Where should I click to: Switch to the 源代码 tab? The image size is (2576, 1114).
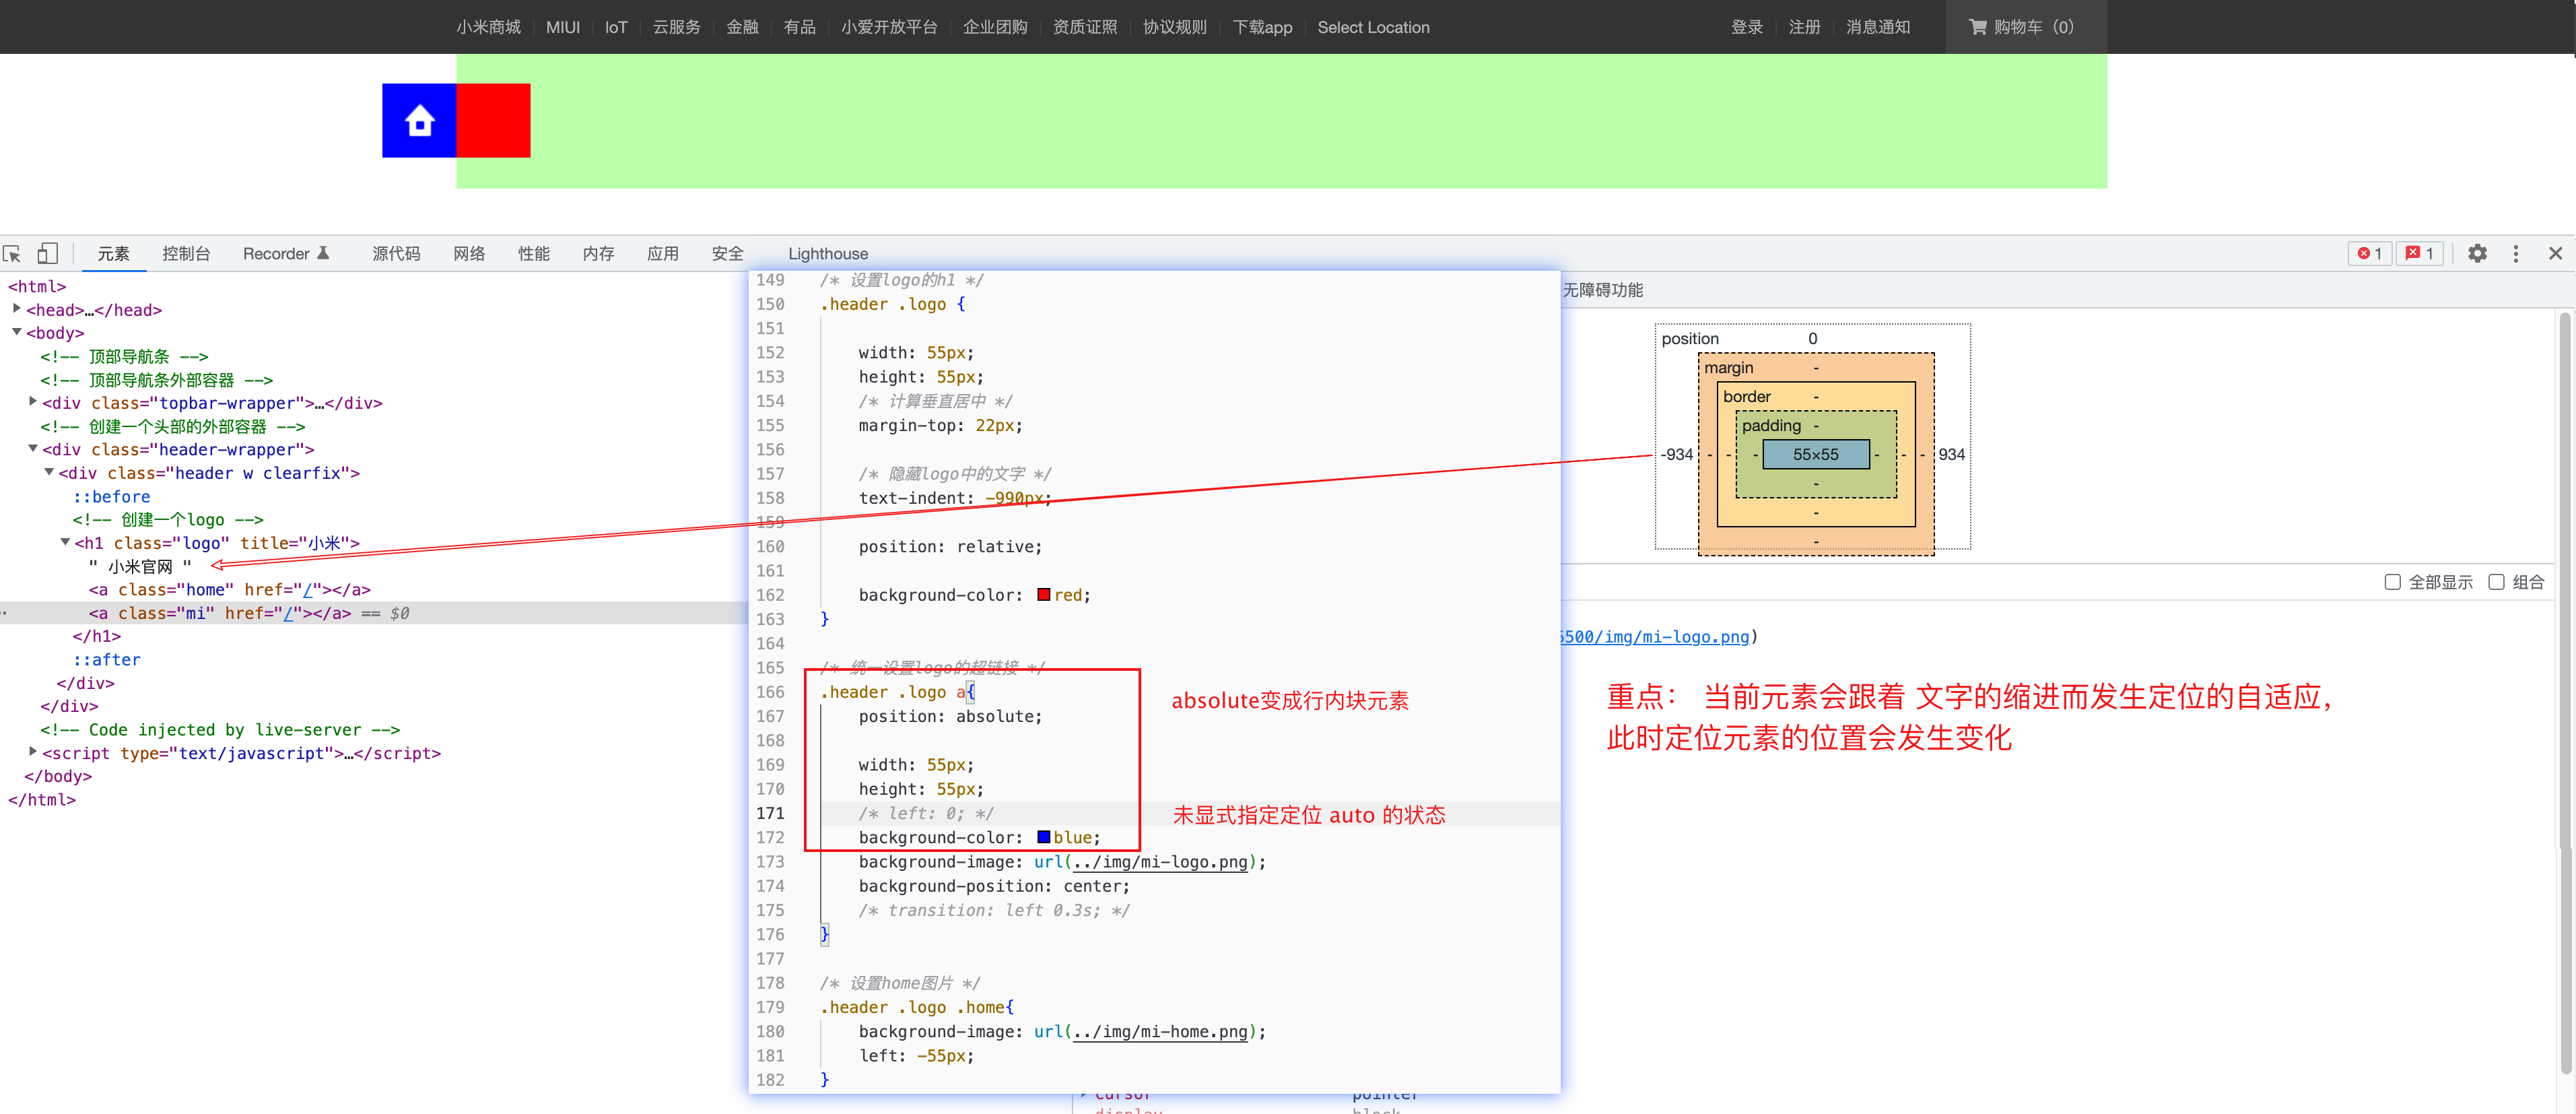tap(396, 254)
